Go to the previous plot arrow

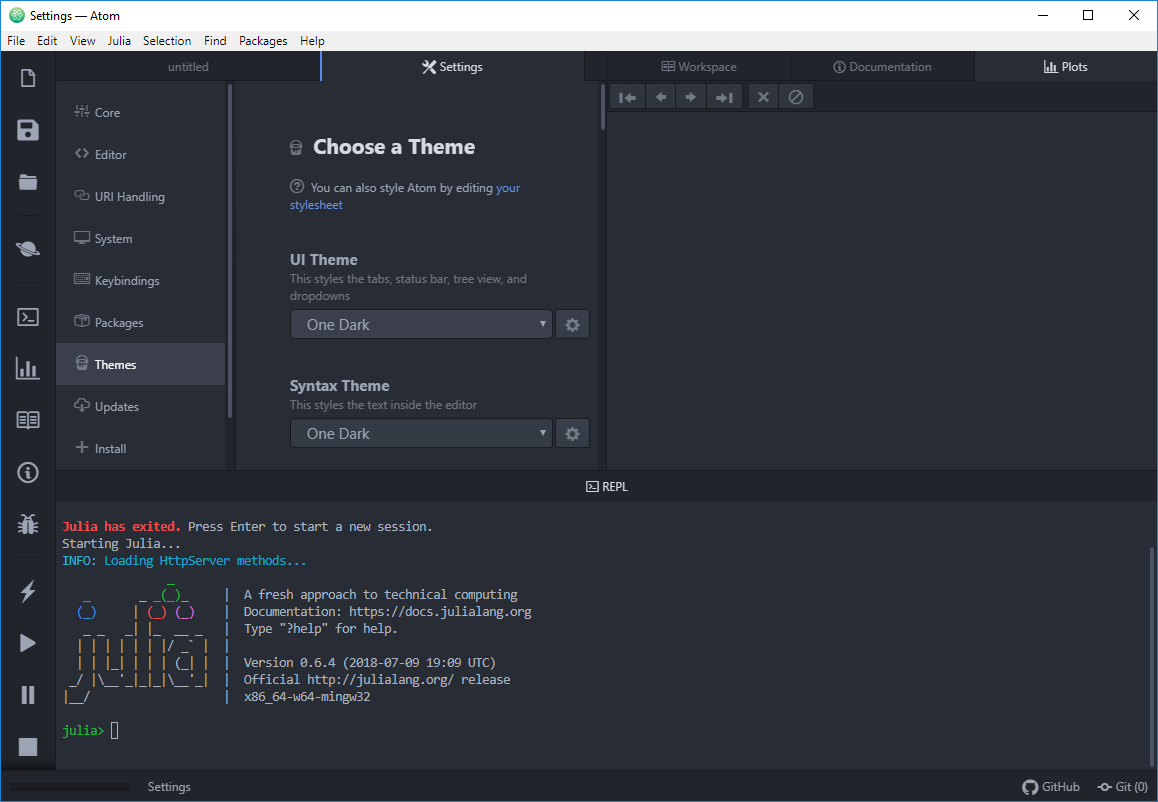pos(660,97)
